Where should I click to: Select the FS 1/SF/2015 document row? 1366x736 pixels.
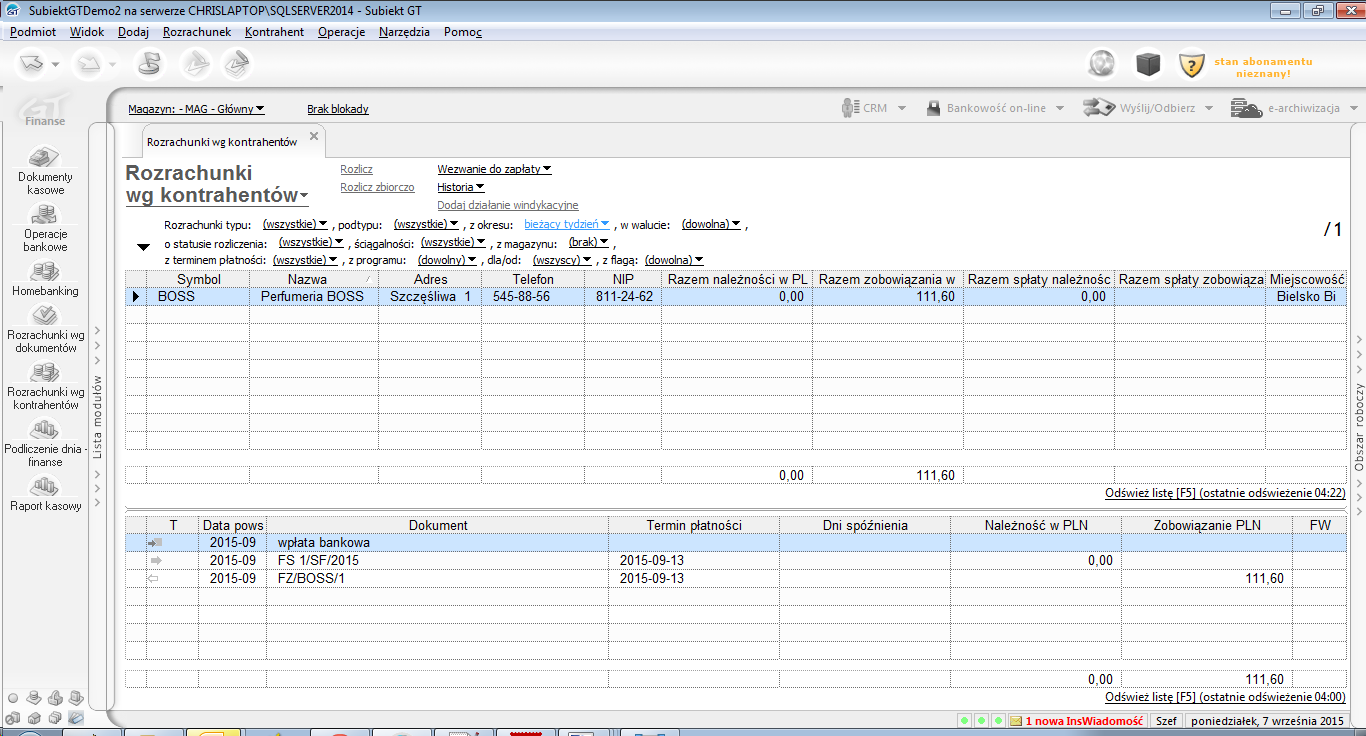point(735,561)
